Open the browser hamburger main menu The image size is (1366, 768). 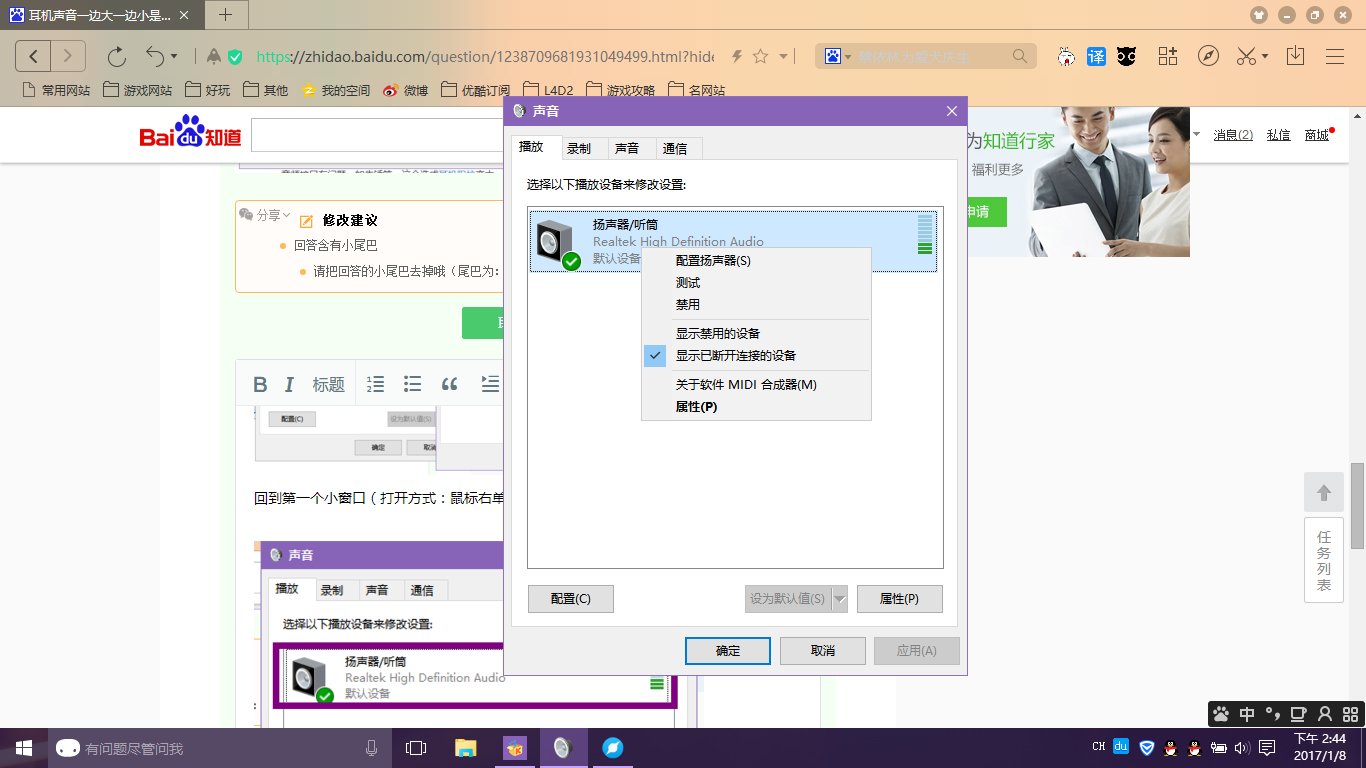(1335, 56)
